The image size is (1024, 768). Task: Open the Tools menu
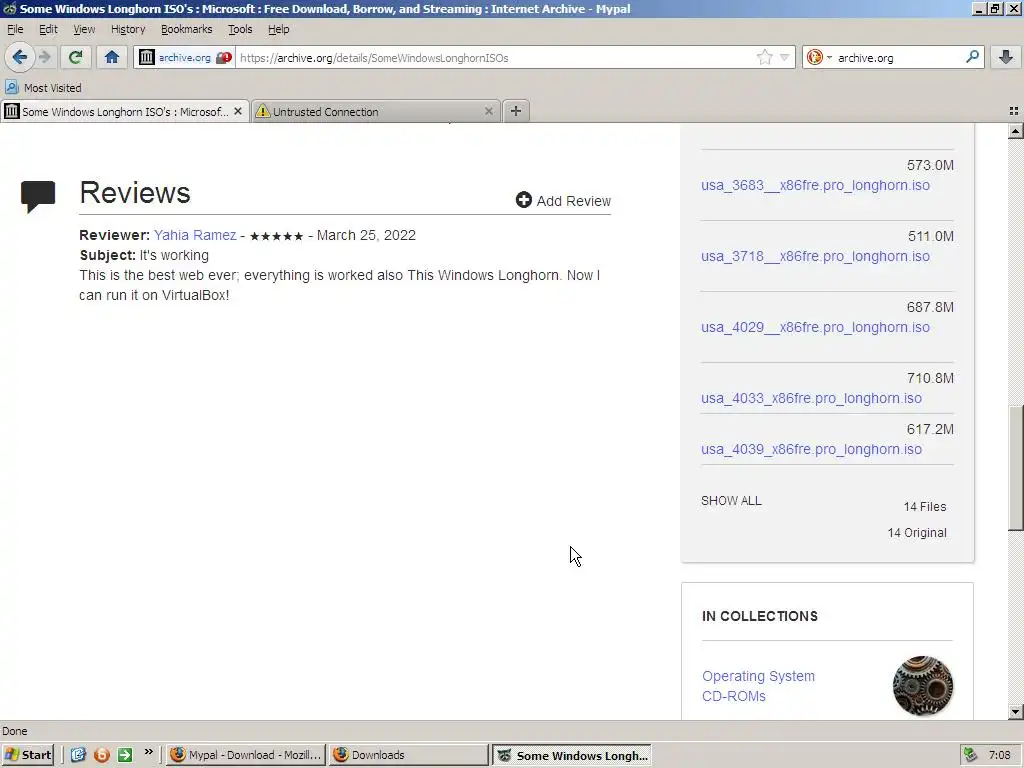[240, 29]
